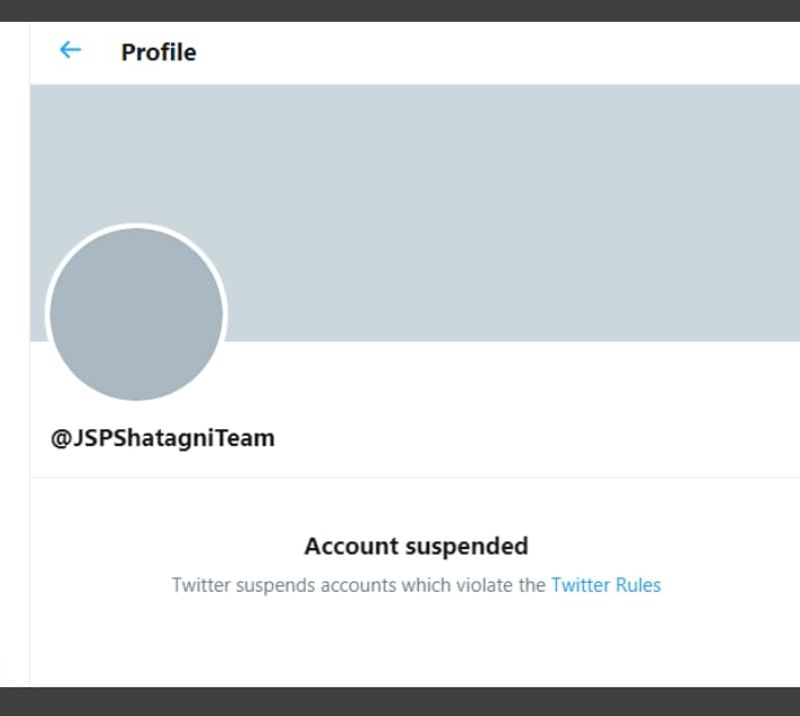Viewport: 800px width, 716px height.
Task: Click empty white area under suspension message
Action: tap(416, 645)
